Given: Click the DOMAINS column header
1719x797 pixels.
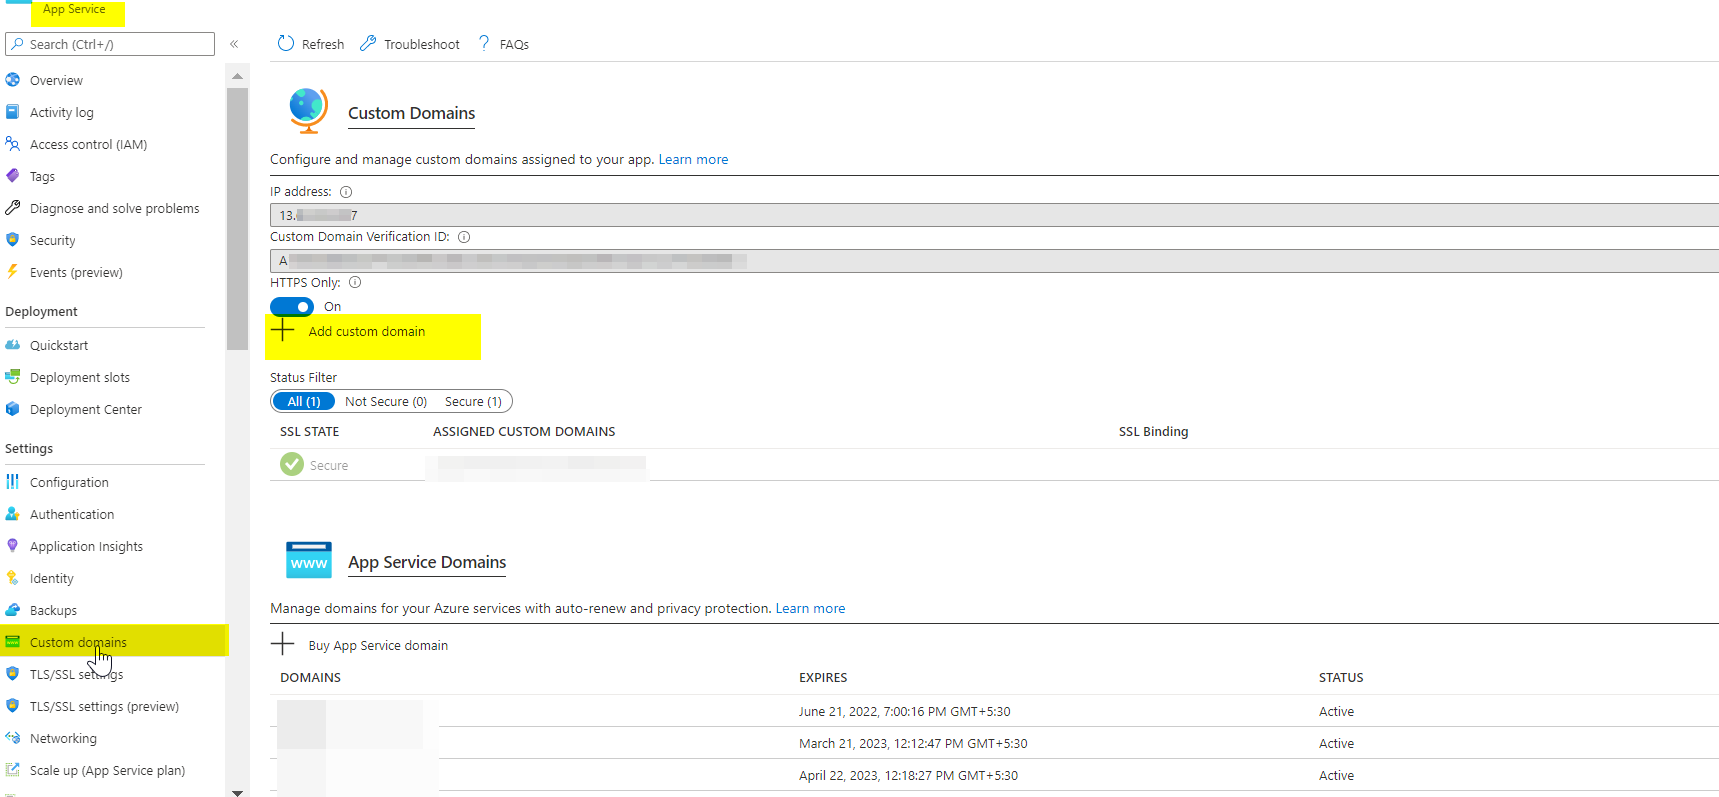Looking at the screenshot, I should (x=310, y=677).
